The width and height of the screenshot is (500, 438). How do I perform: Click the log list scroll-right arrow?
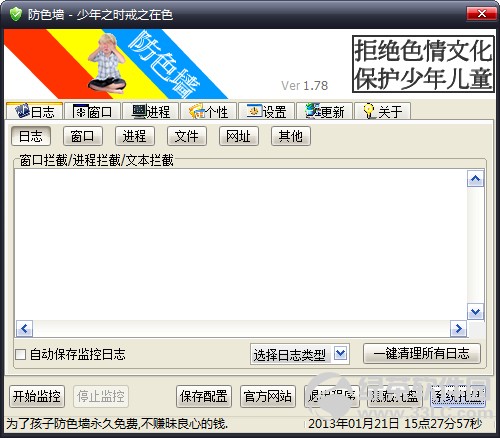point(458,329)
